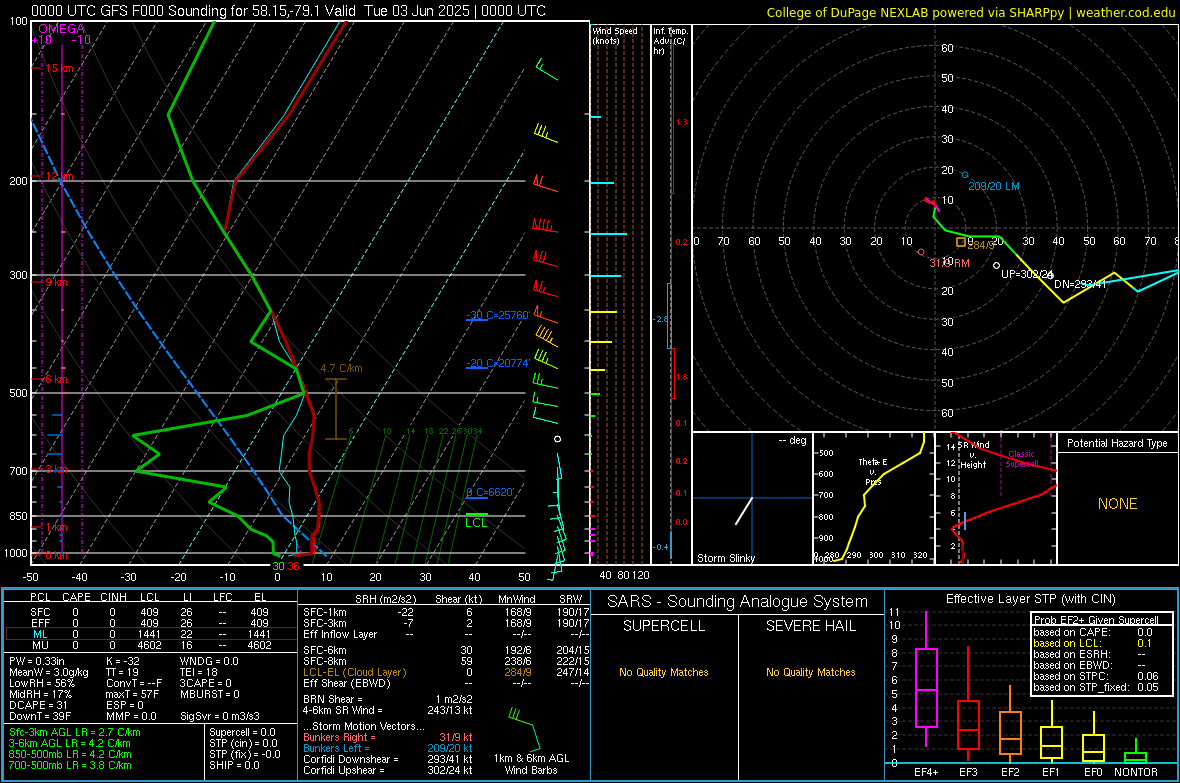Image resolution: width=1180 pixels, height=783 pixels.
Task: Click the green LCL label on skew-T
Action: [x=476, y=523]
